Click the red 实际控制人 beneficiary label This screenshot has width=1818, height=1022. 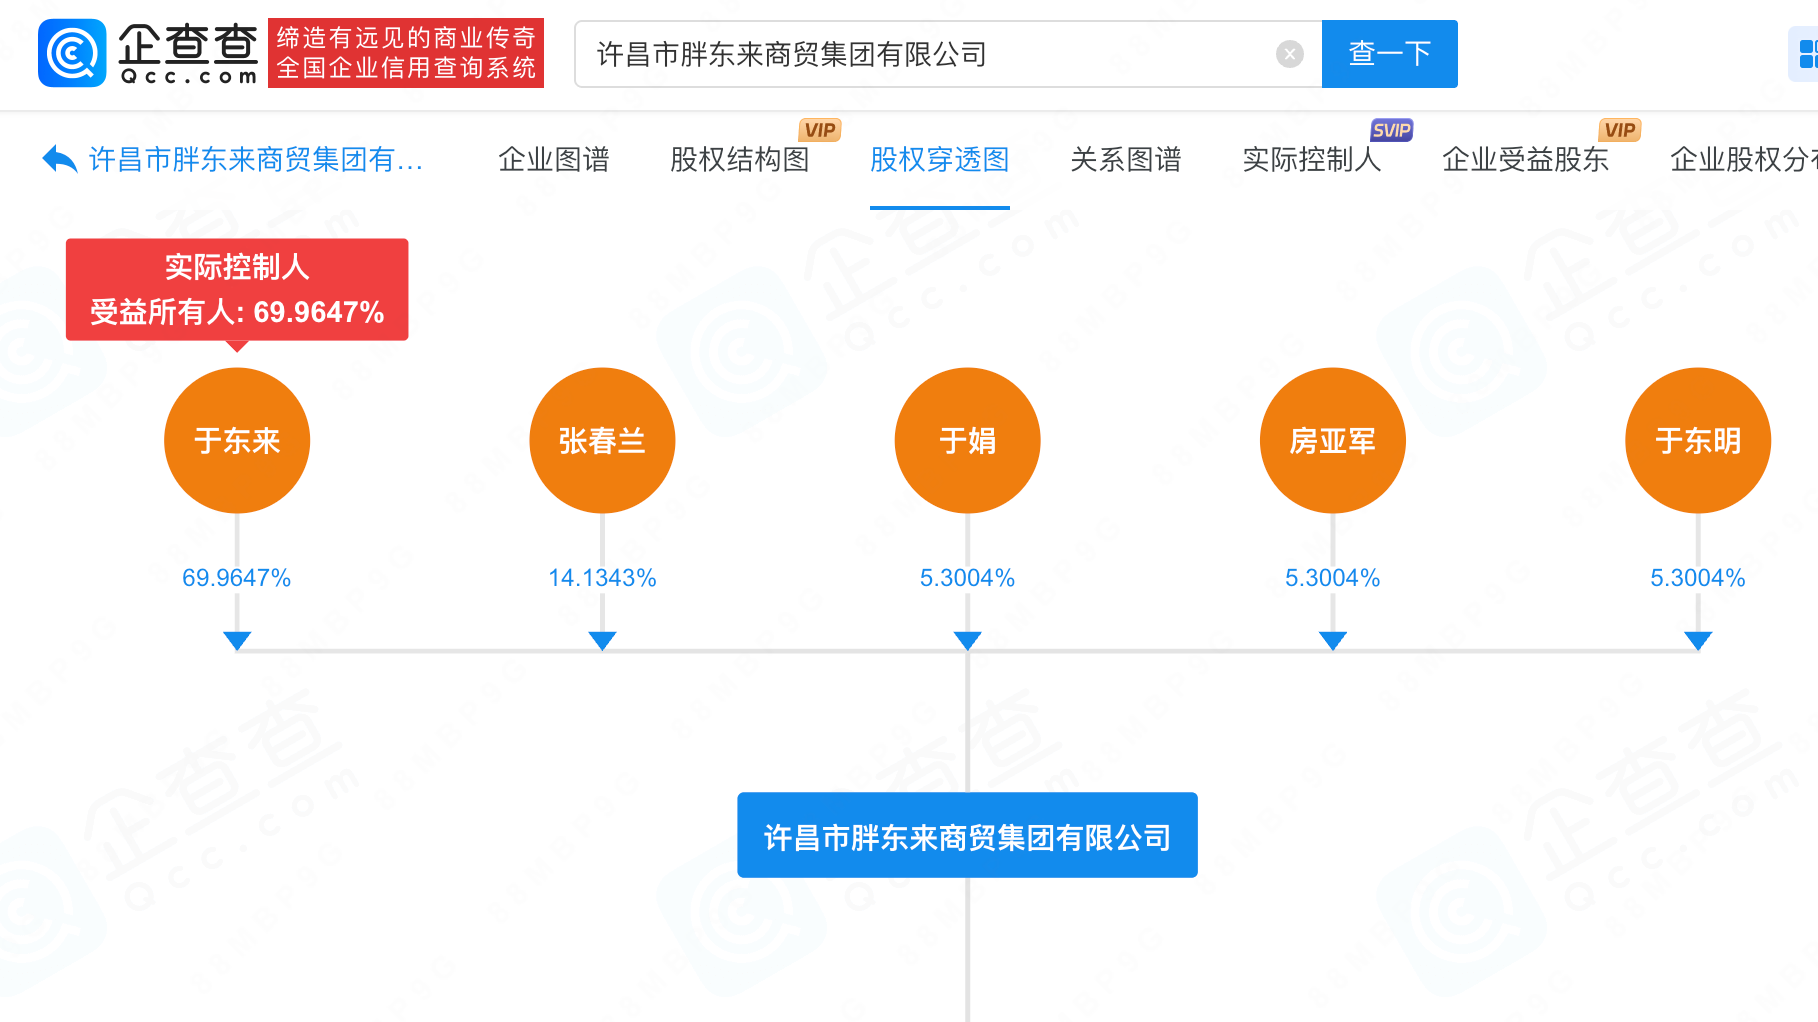(x=237, y=289)
